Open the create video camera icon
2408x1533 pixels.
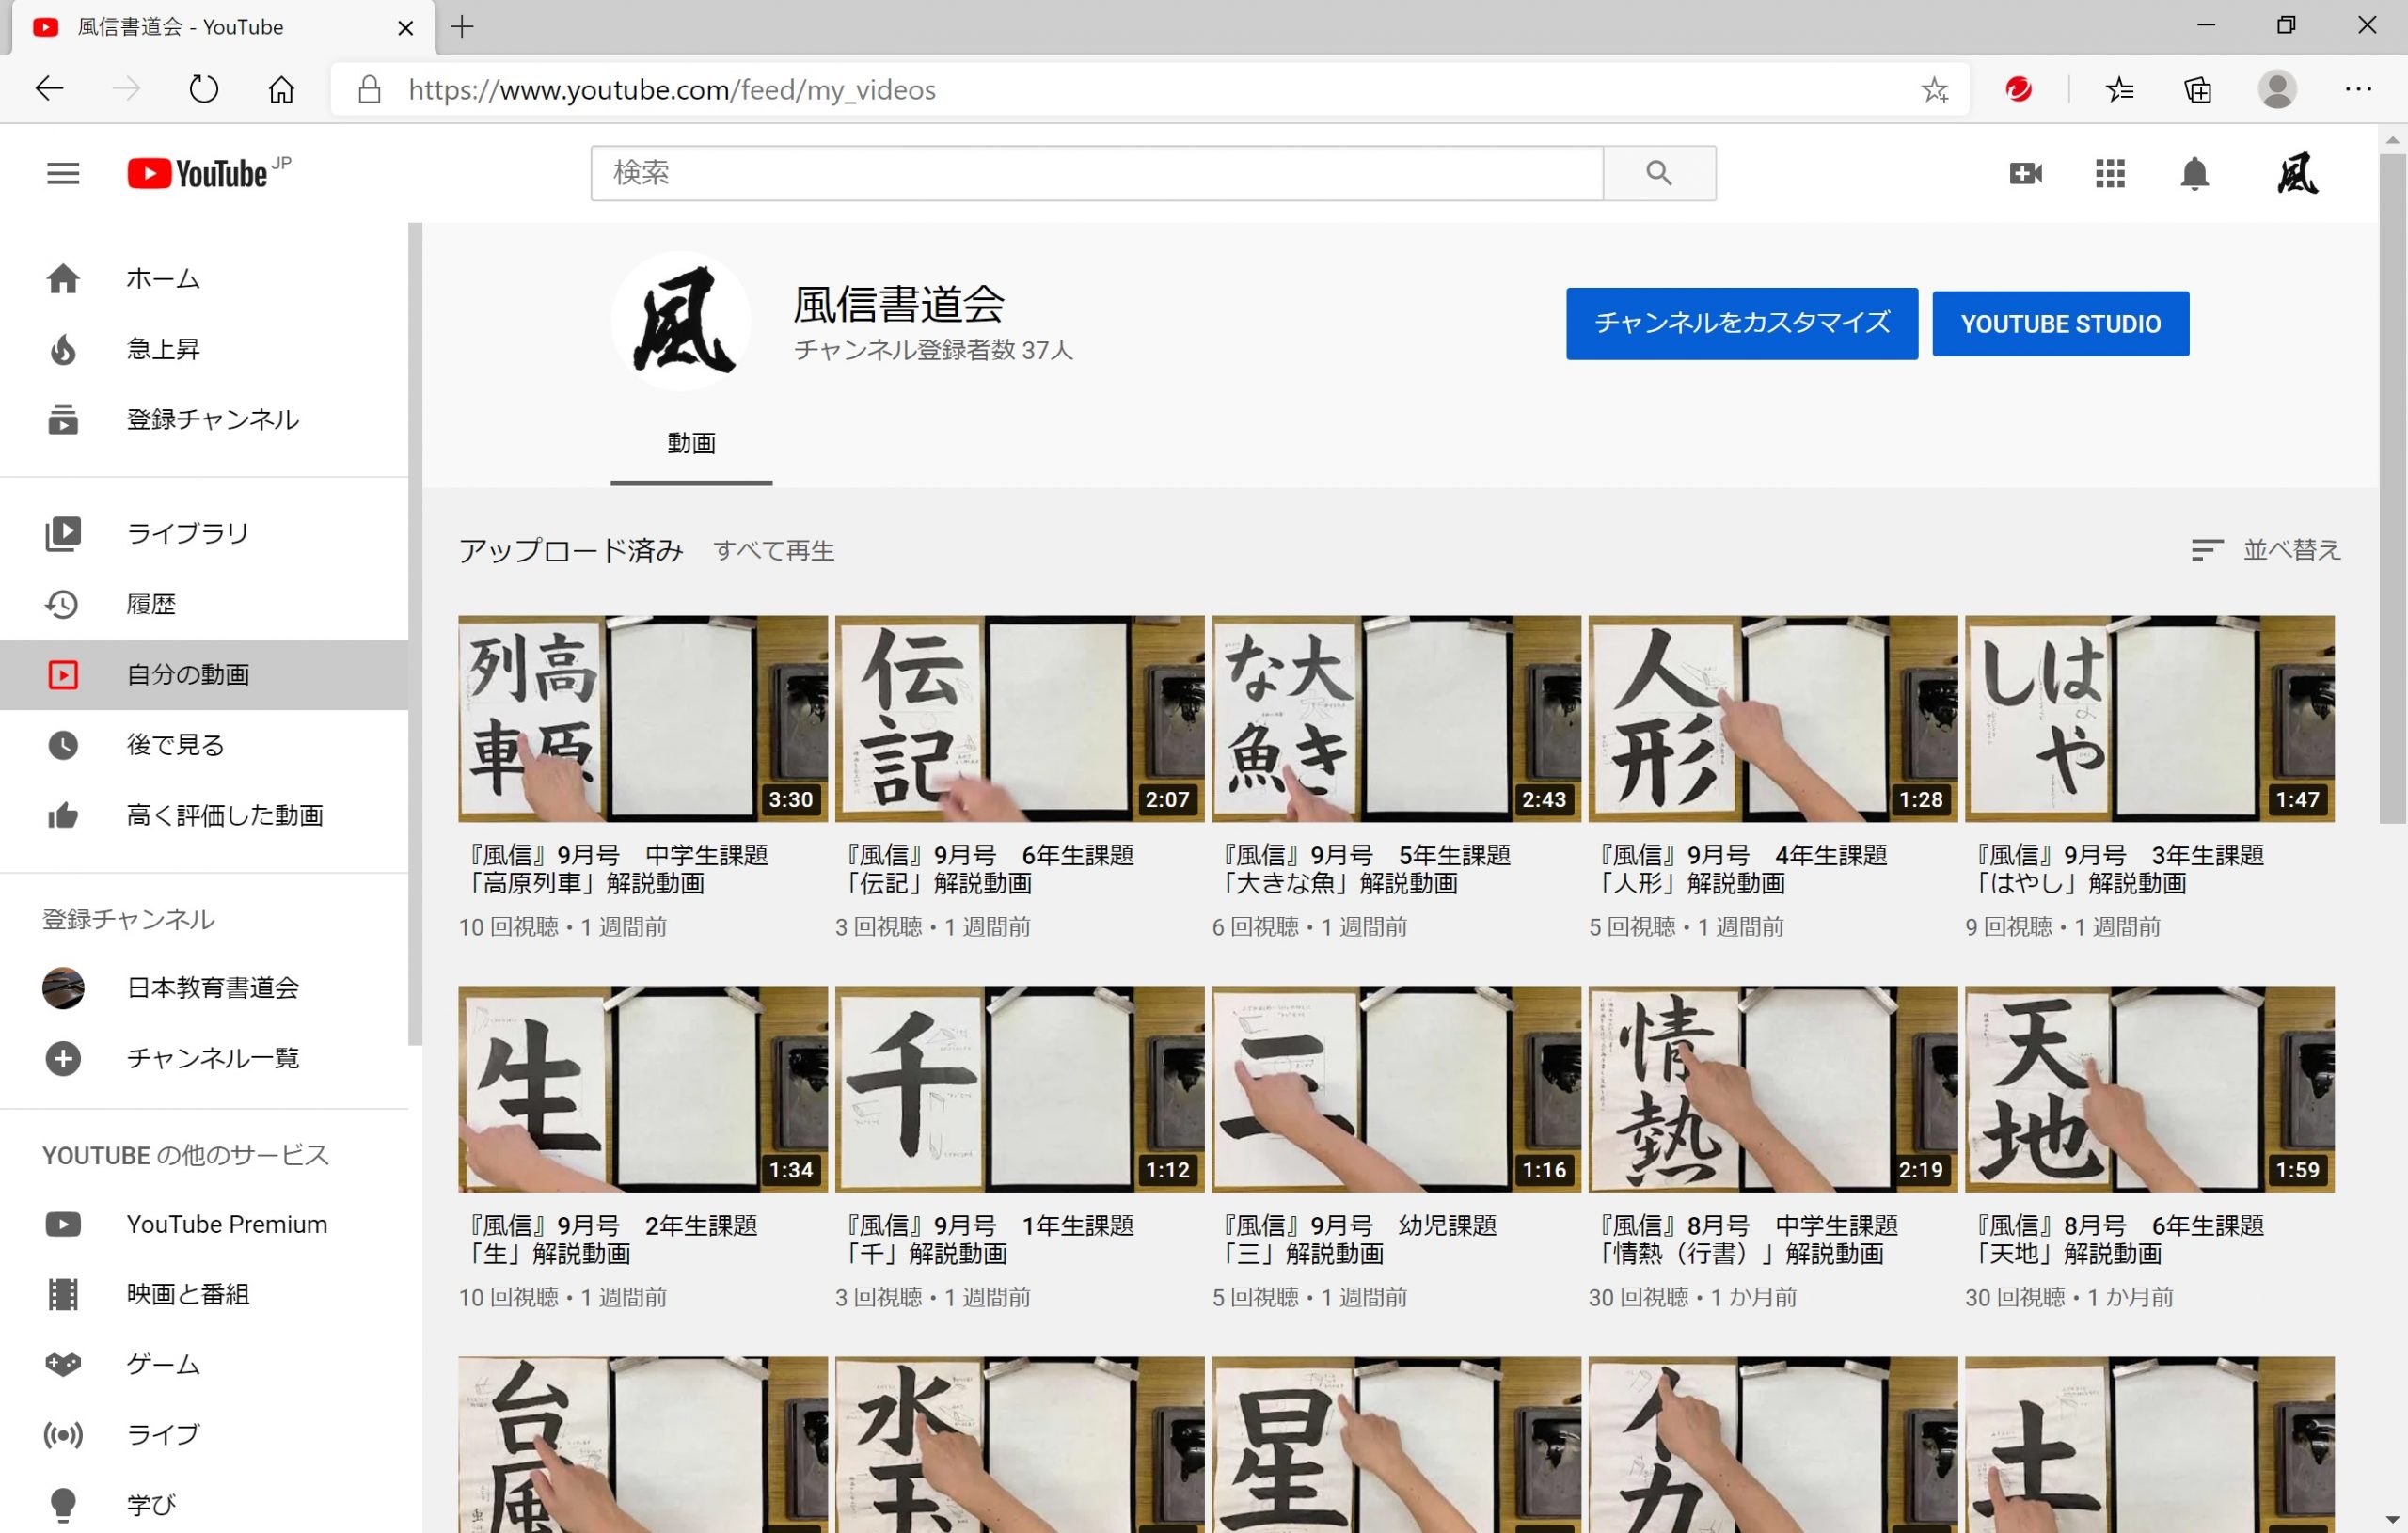(2026, 173)
